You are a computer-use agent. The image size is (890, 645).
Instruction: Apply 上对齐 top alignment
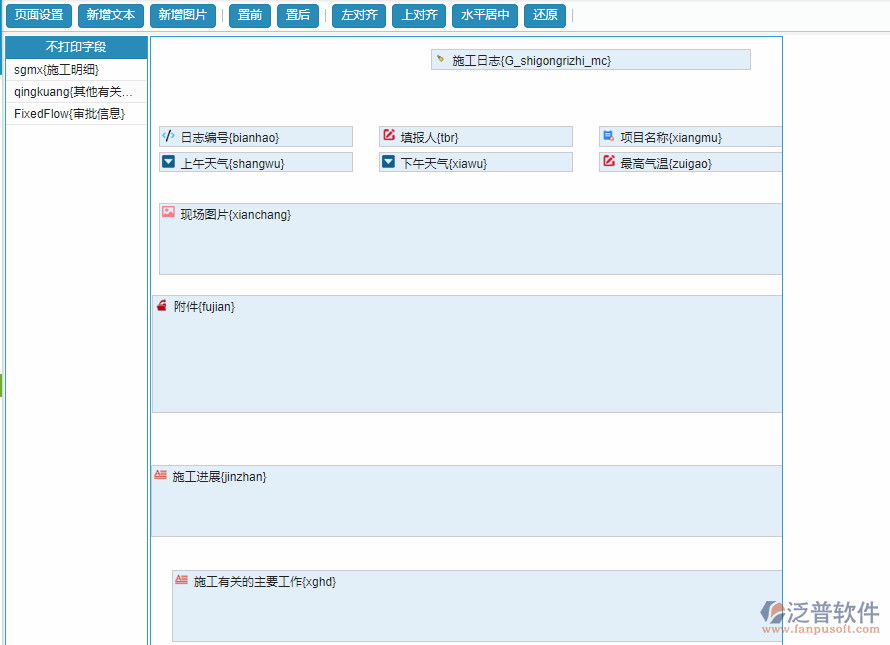pos(419,15)
